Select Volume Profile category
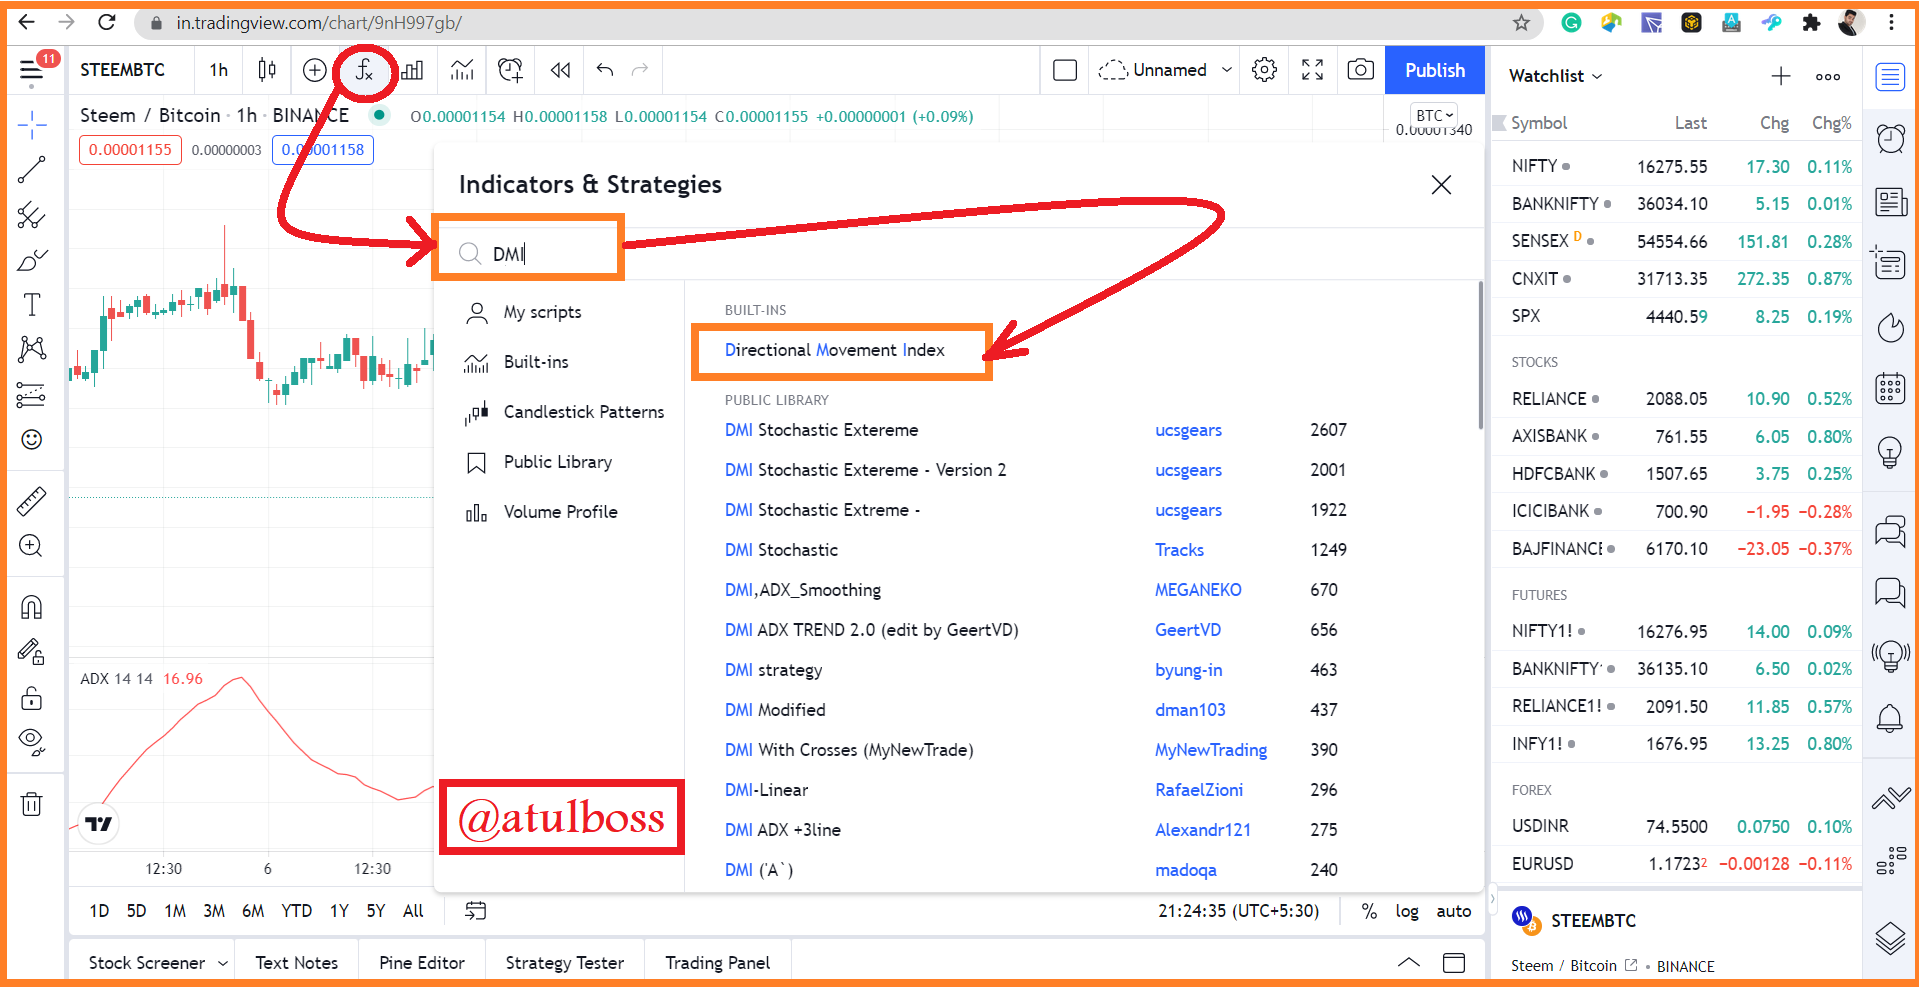 click(558, 512)
